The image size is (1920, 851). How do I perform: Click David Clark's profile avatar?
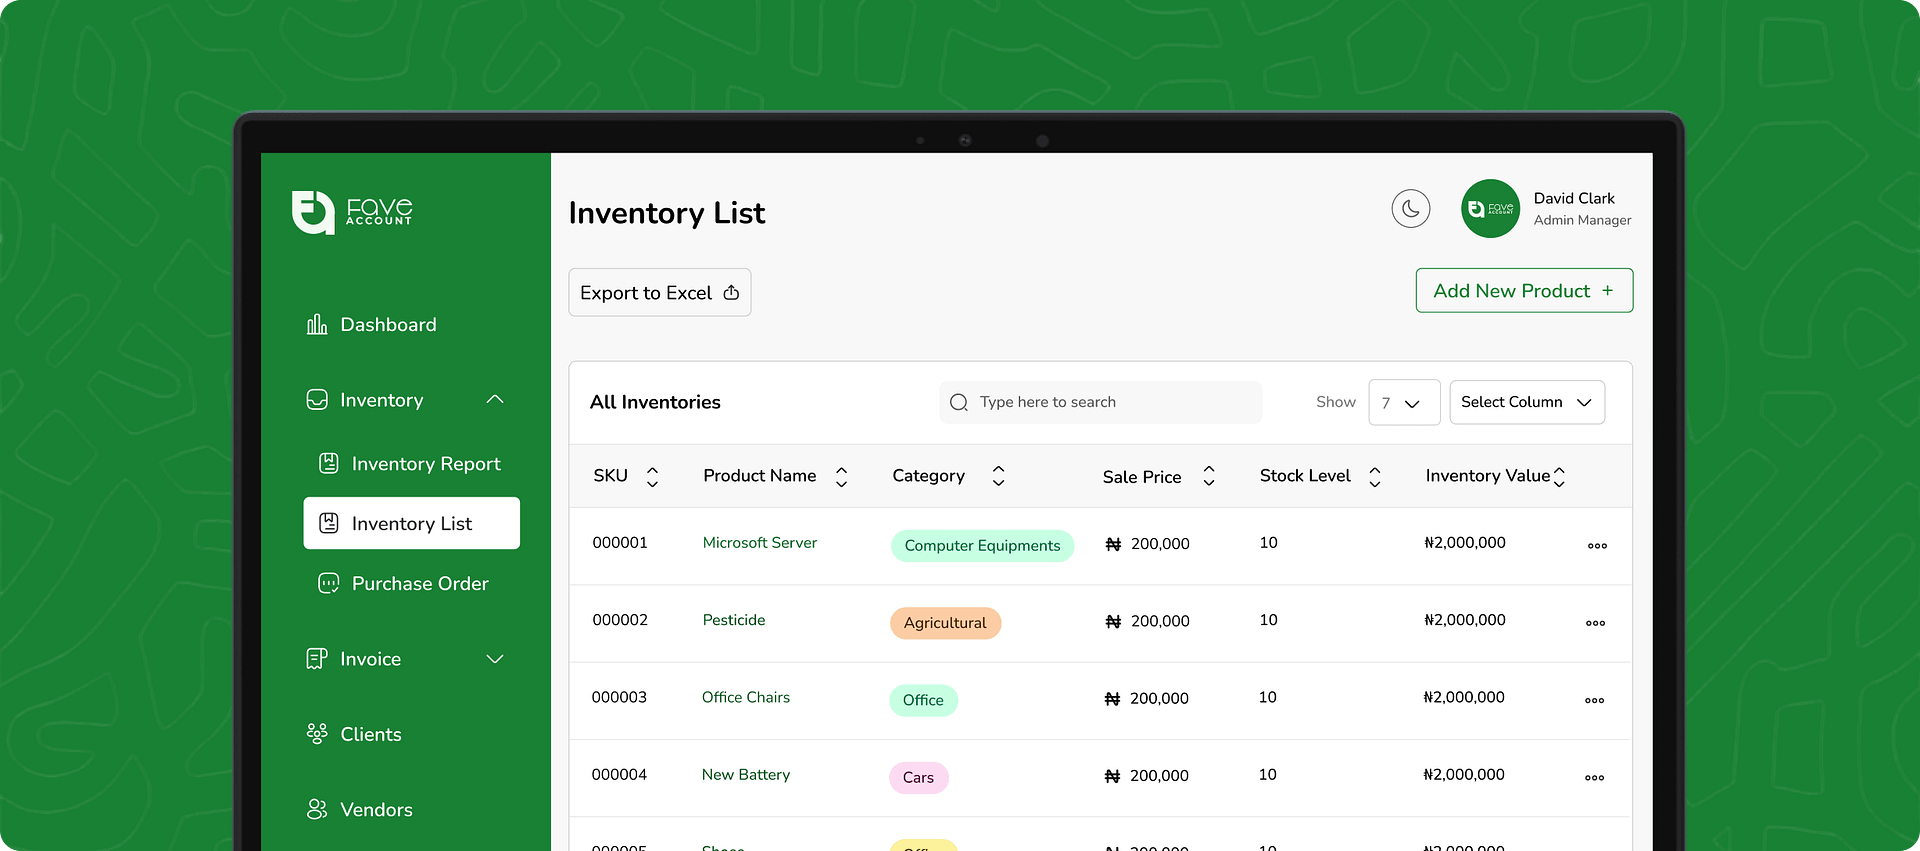click(x=1490, y=209)
